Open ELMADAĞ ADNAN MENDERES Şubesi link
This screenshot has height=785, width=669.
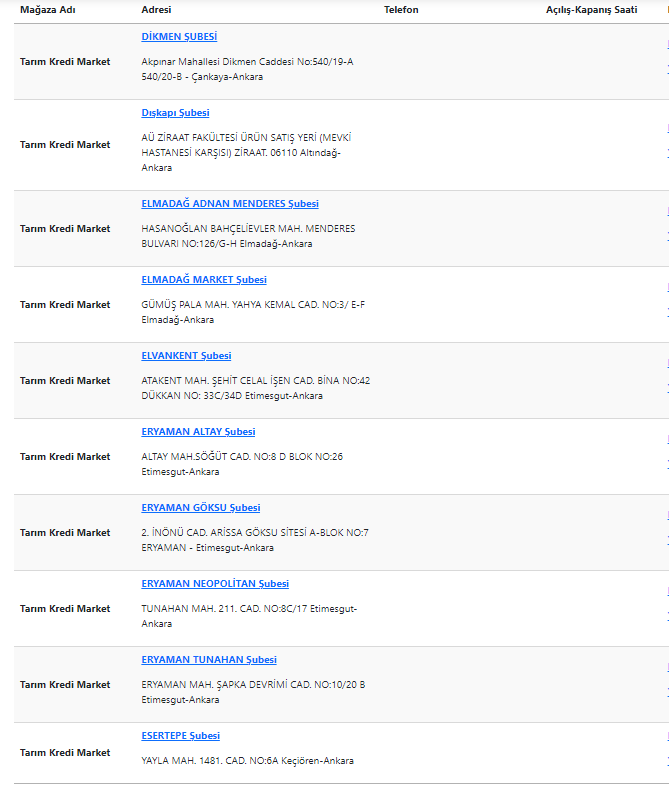point(230,204)
